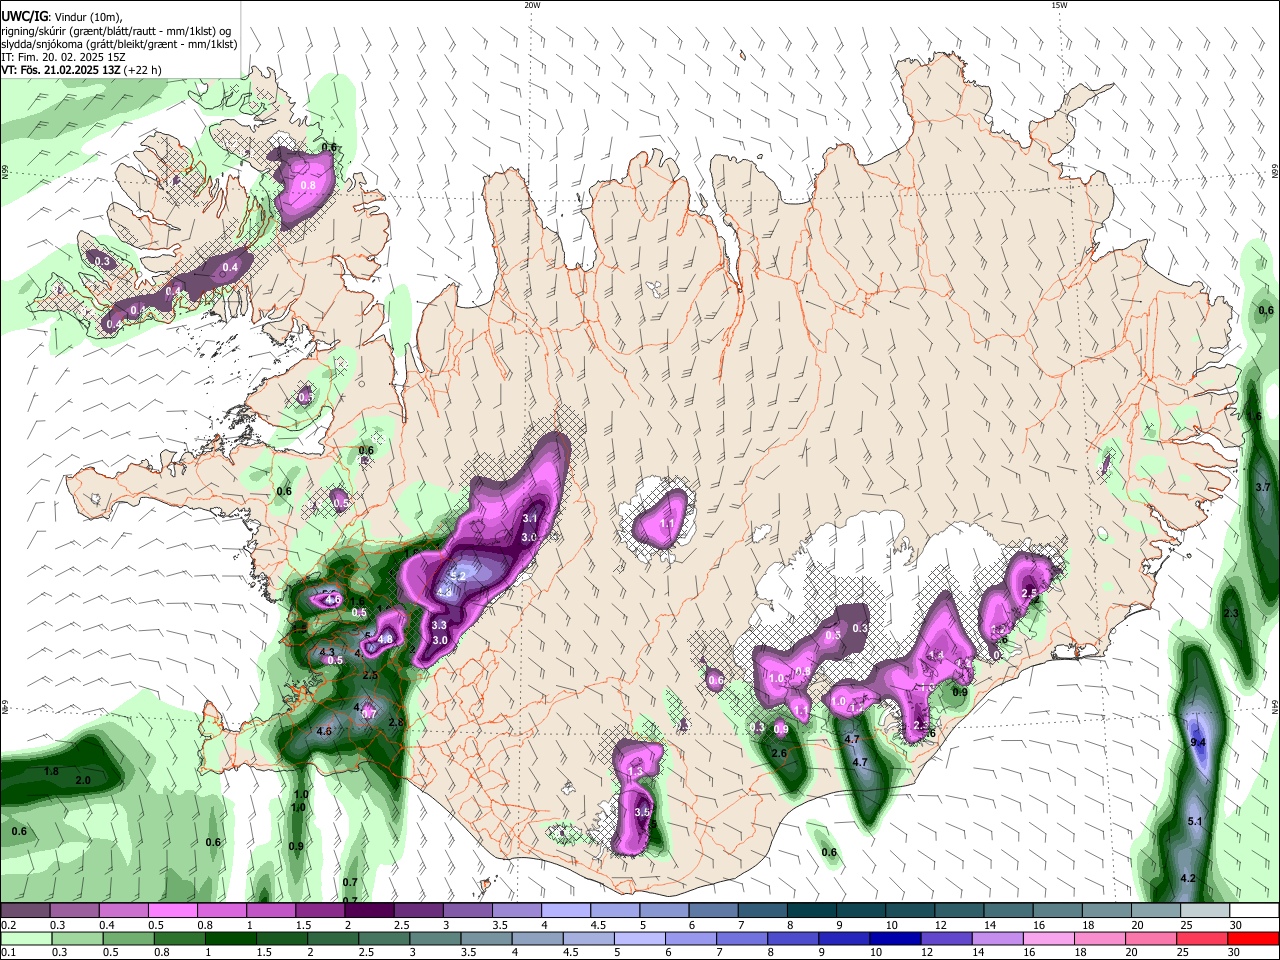Image resolution: width=1280 pixels, height=960 pixels.
Task: Click the "2.3" rainfall value
Action: [x=1231, y=613]
